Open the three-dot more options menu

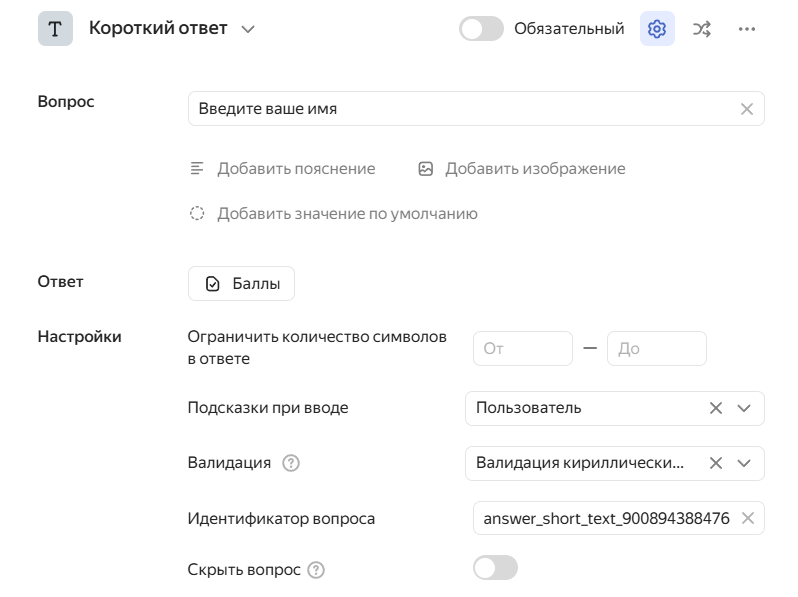747,29
